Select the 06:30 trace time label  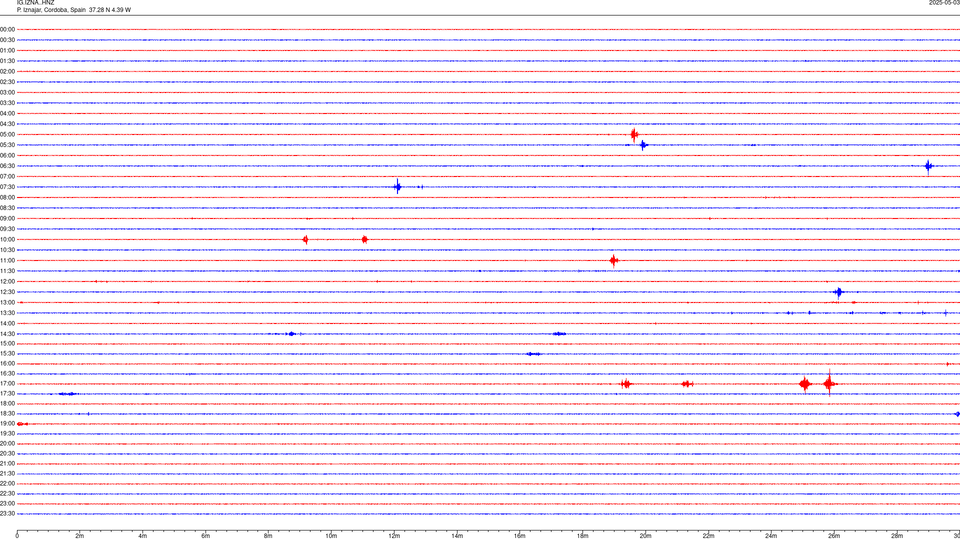[x=7, y=166]
